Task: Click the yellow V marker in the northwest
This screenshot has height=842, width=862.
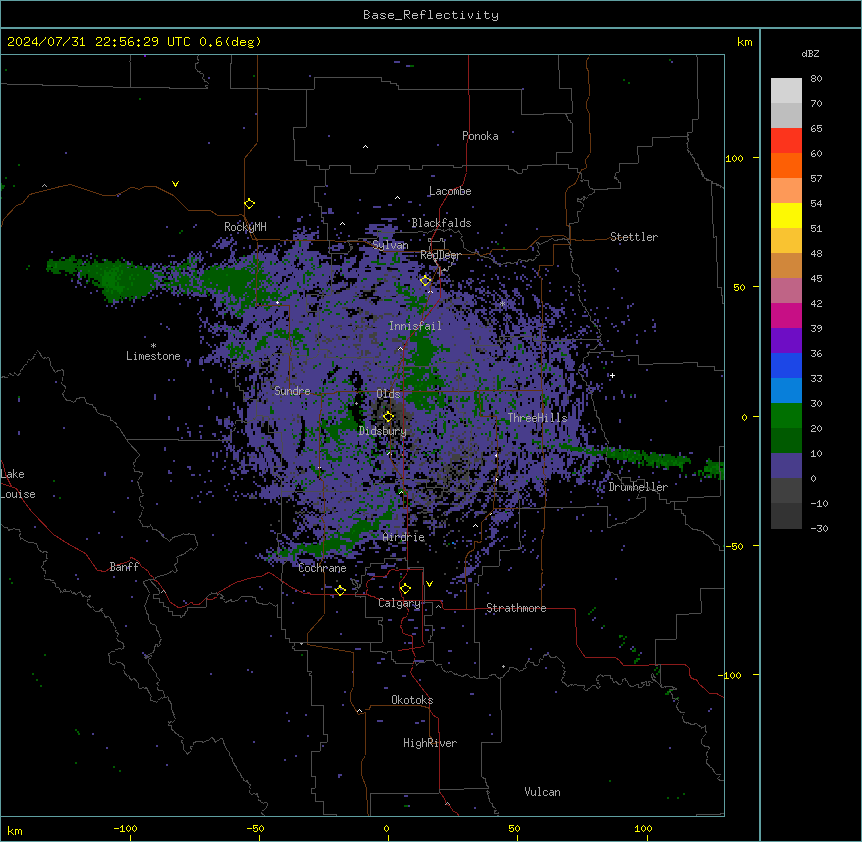Action: pyautogui.click(x=175, y=184)
